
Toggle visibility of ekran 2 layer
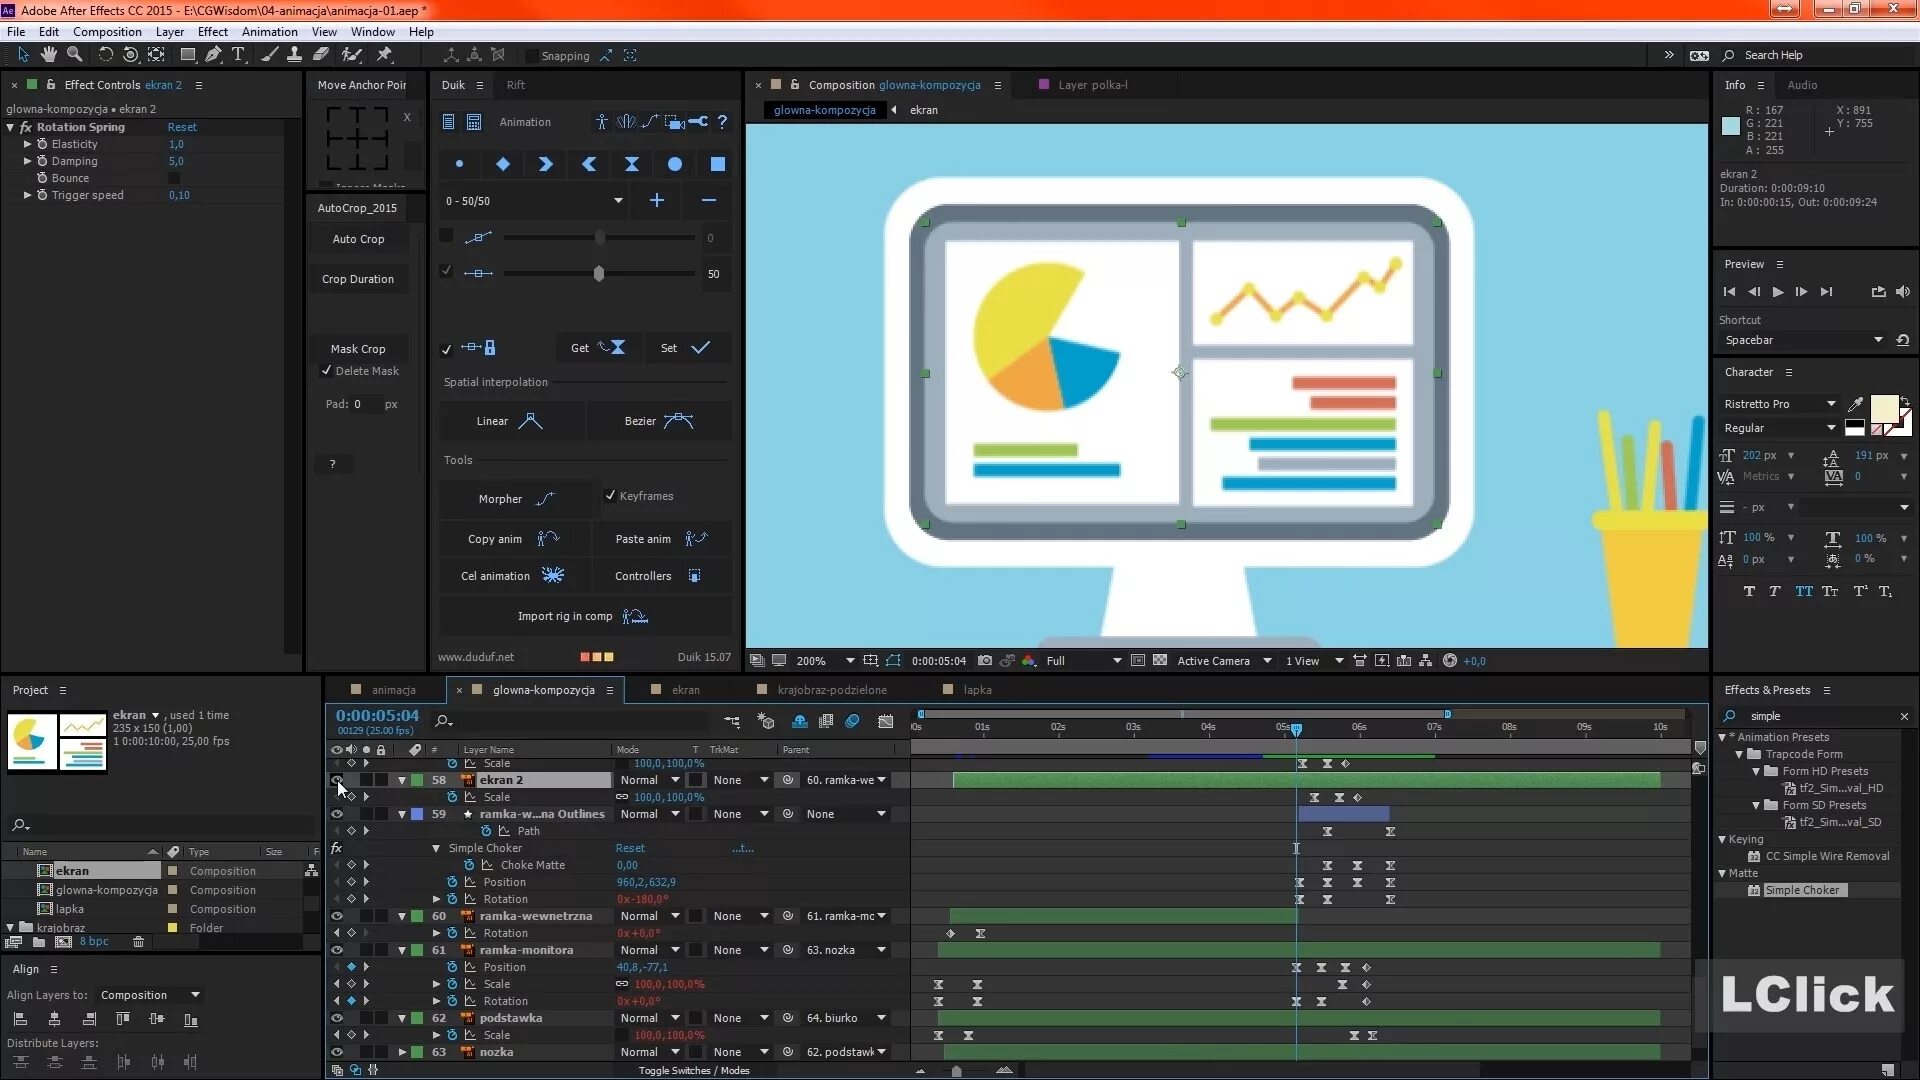click(x=334, y=779)
